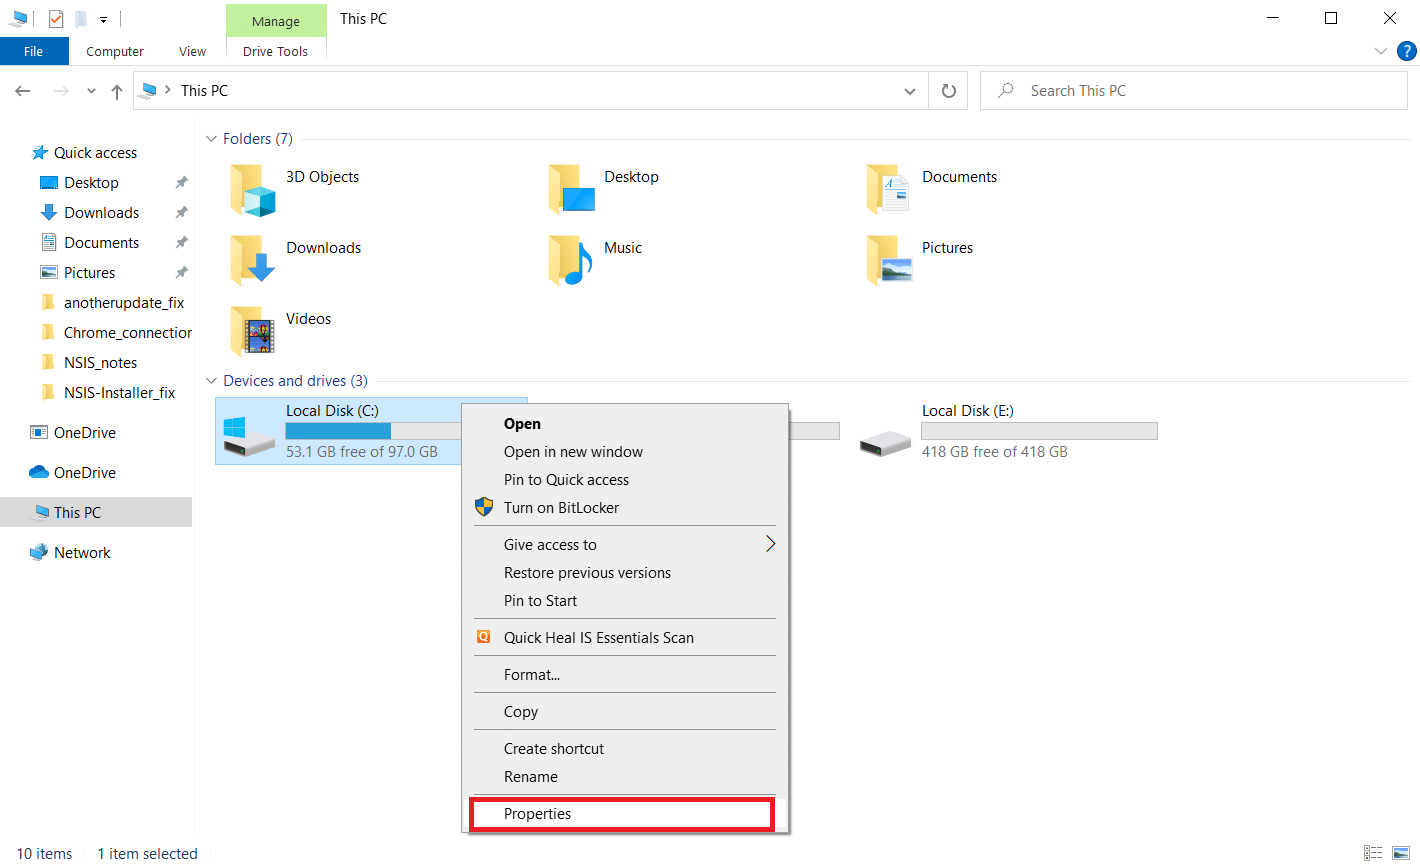Choose Format... in the context menu
Viewport: 1420px width, 867px height.
pyautogui.click(x=625, y=675)
